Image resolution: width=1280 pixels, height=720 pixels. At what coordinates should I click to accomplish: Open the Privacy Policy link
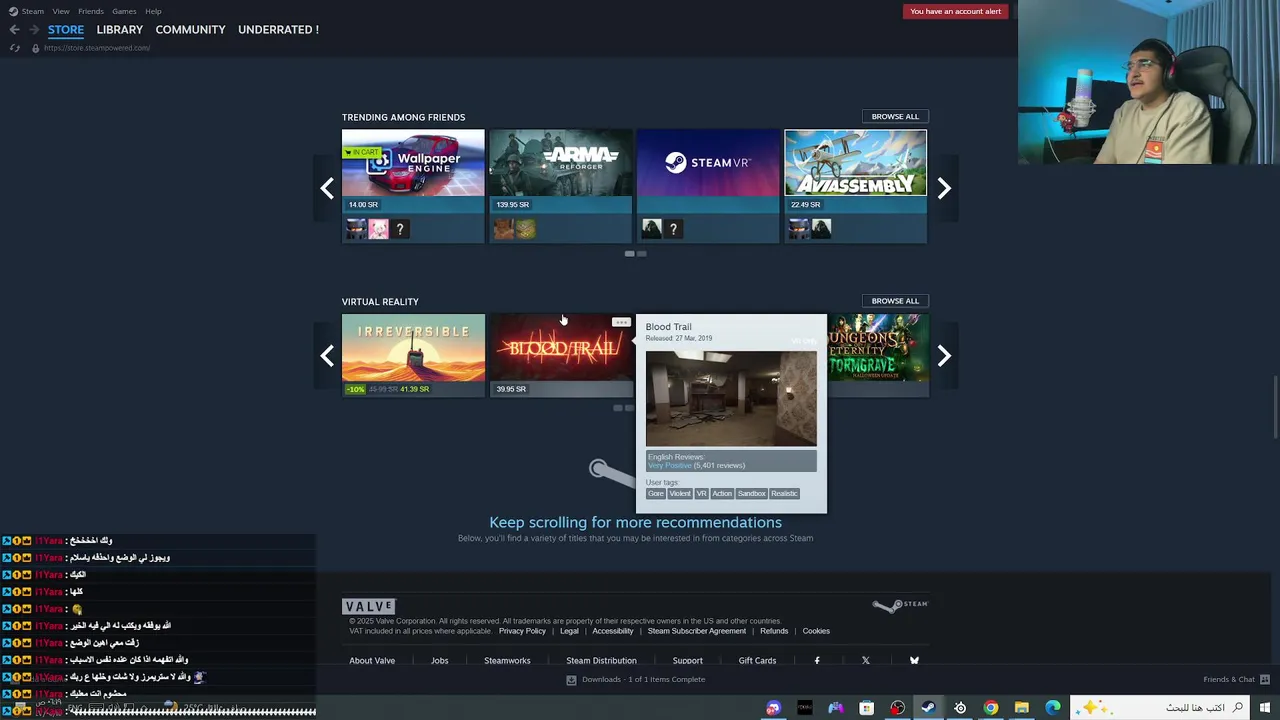click(x=522, y=631)
